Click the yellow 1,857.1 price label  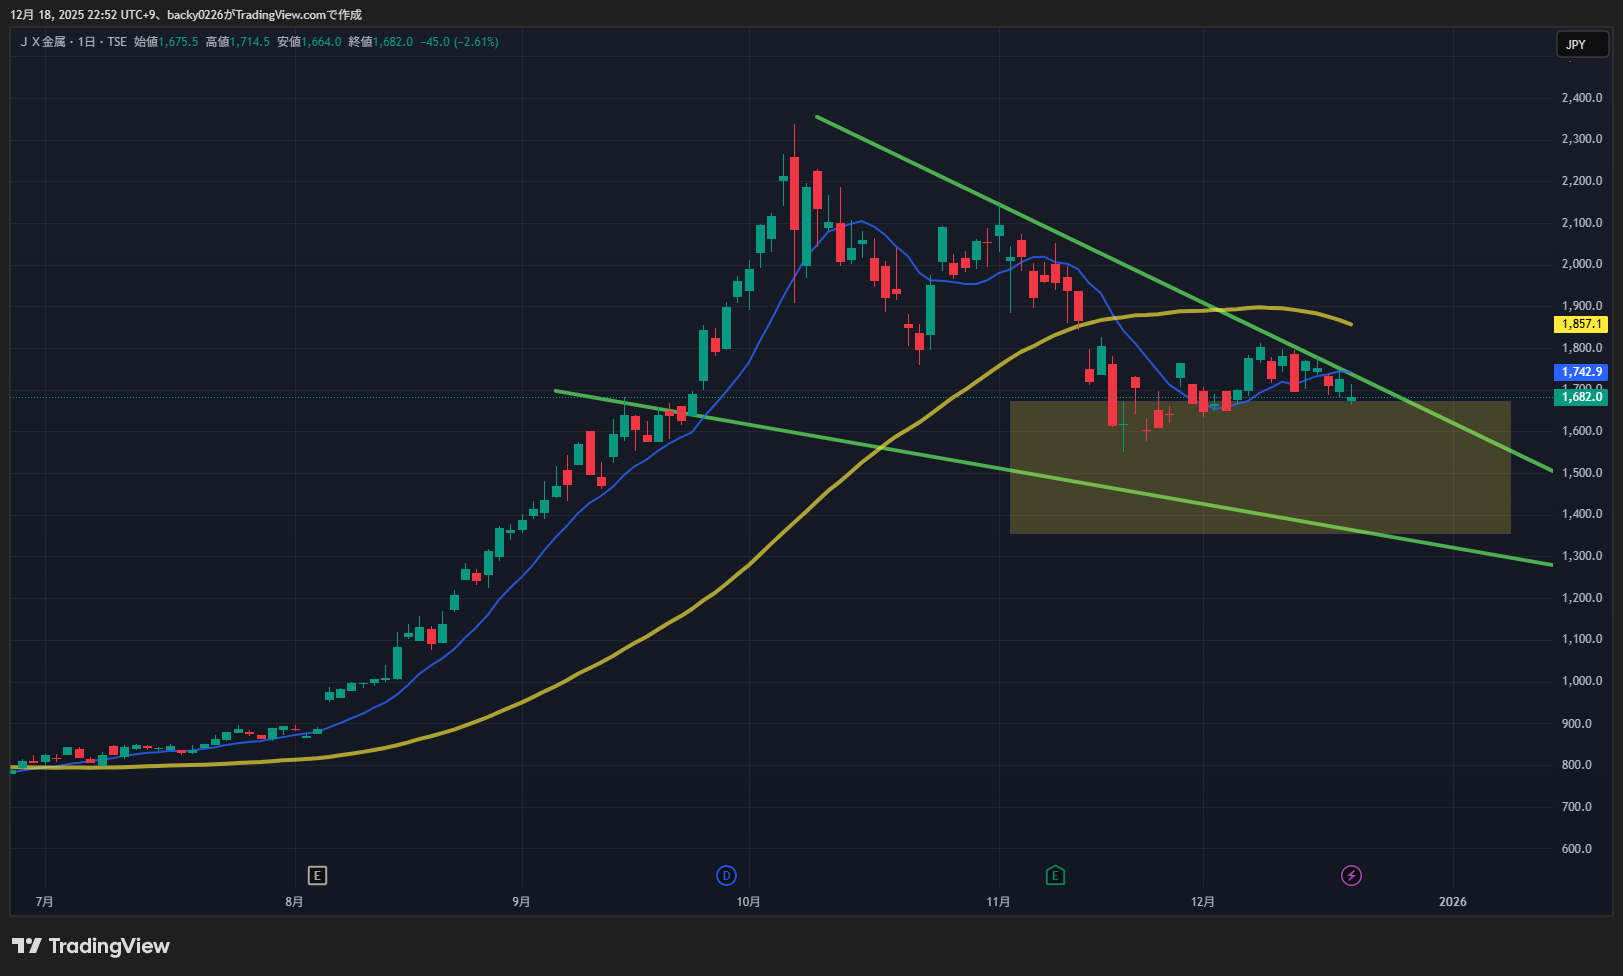tap(1581, 324)
